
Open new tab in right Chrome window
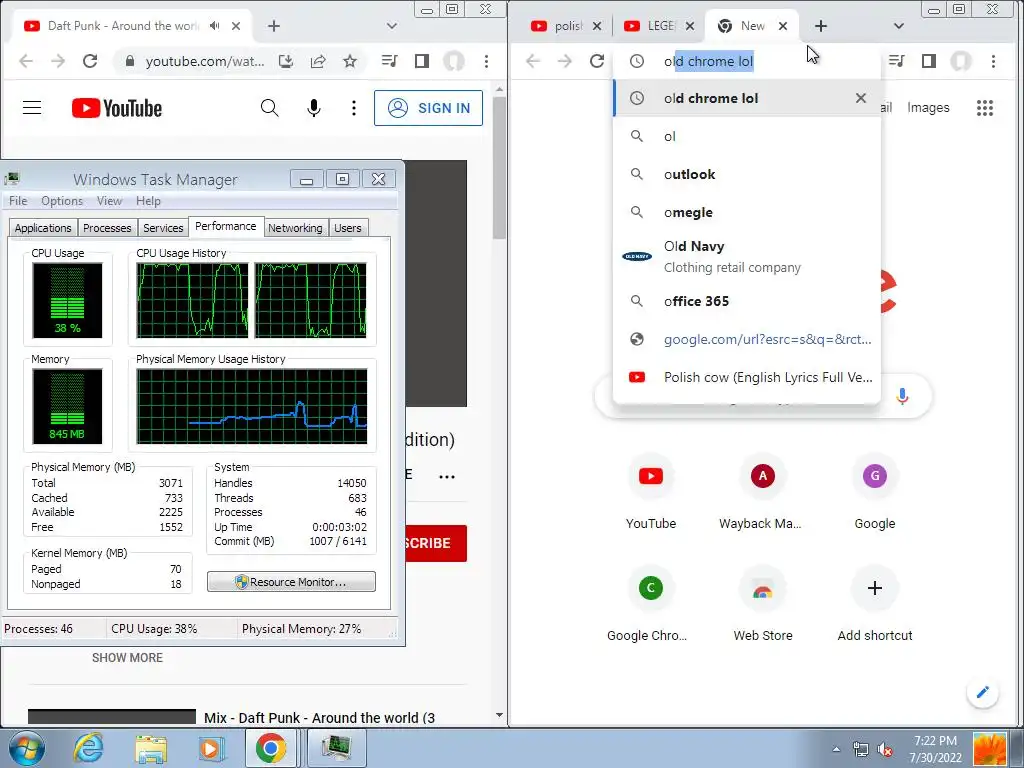[x=821, y=26]
